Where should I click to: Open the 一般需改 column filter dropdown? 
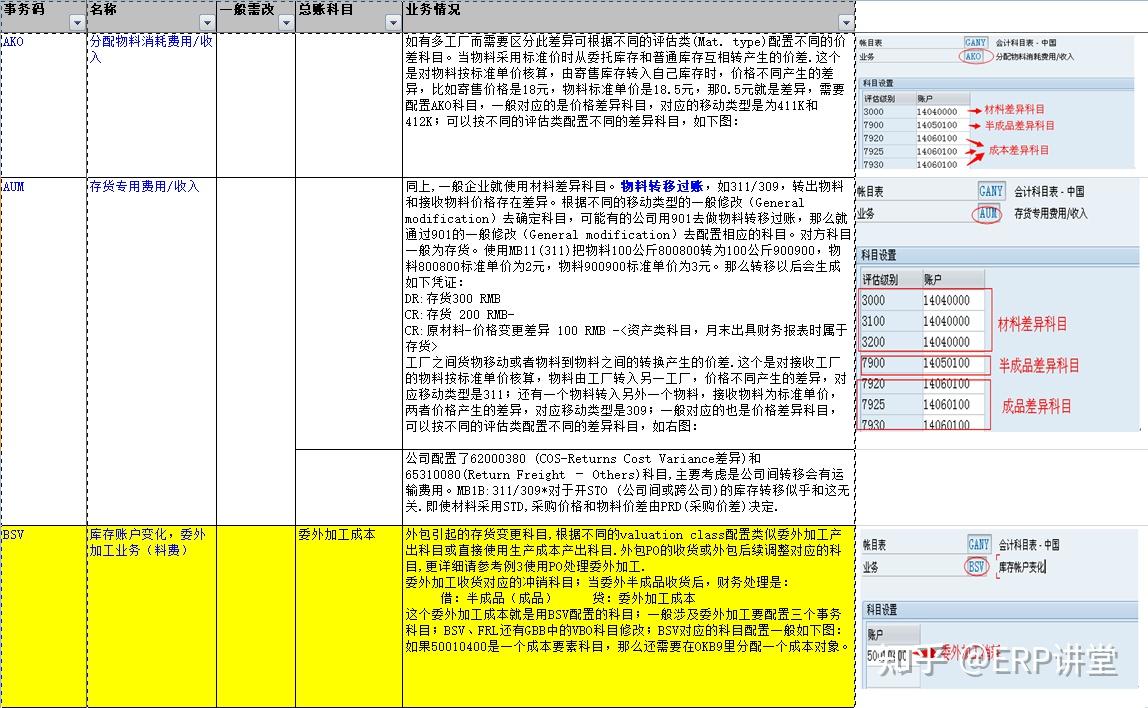tap(285, 21)
